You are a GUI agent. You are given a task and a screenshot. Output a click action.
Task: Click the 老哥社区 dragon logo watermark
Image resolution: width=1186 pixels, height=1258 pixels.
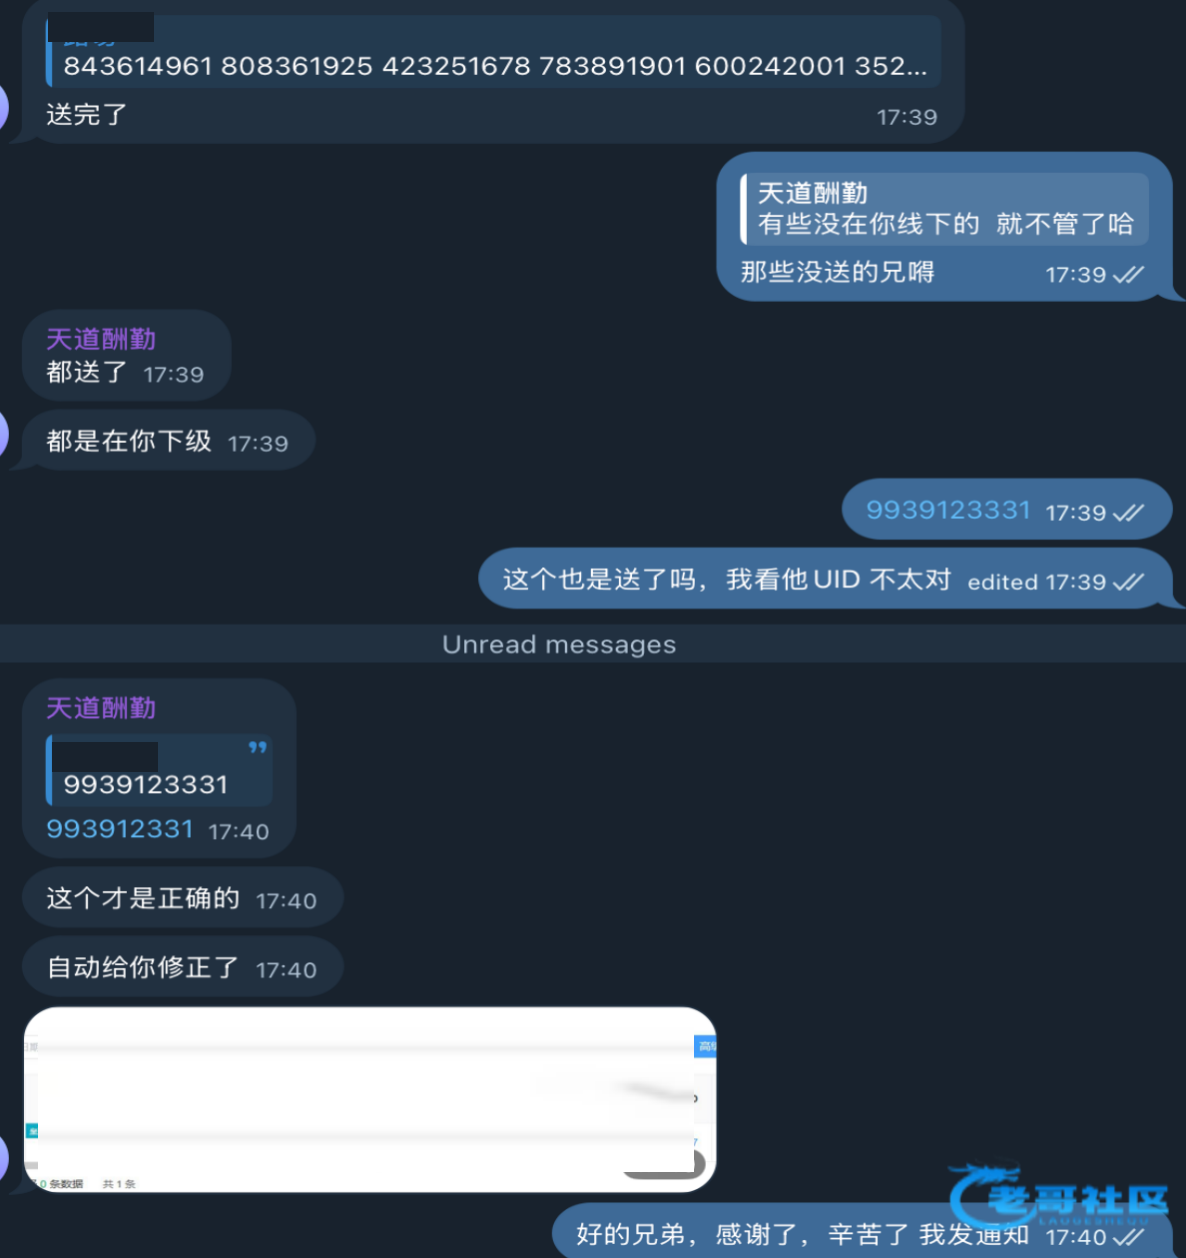click(x=1058, y=1195)
